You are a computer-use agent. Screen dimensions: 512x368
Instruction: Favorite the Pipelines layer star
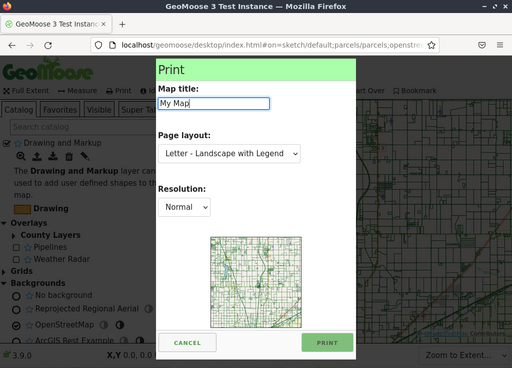point(28,247)
